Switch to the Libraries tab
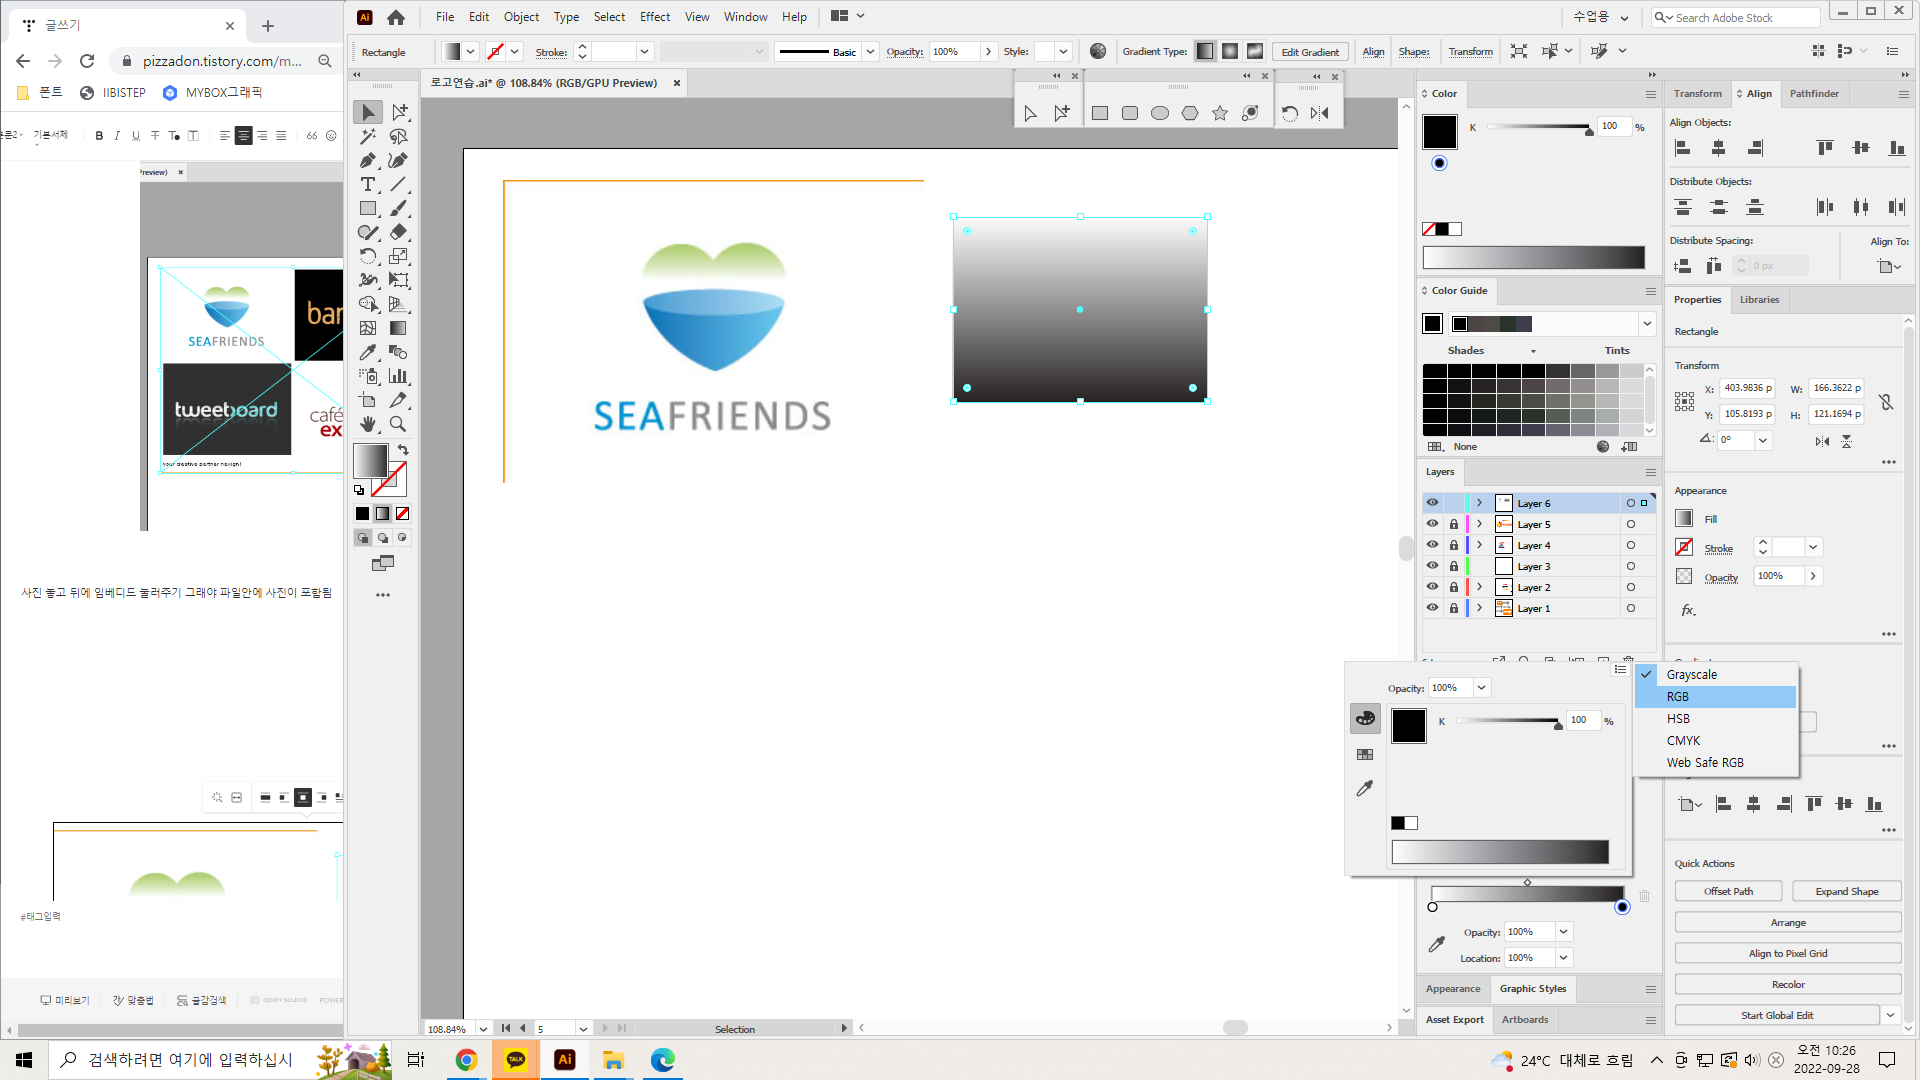This screenshot has width=1920, height=1080. click(1759, 300)
